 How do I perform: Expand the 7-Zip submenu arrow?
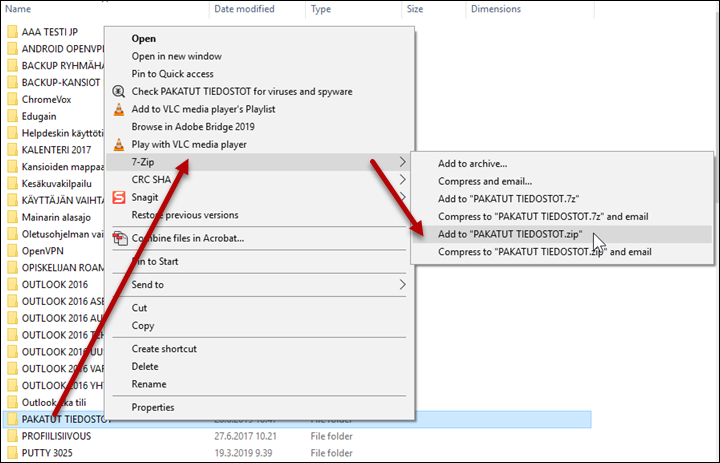403,162
